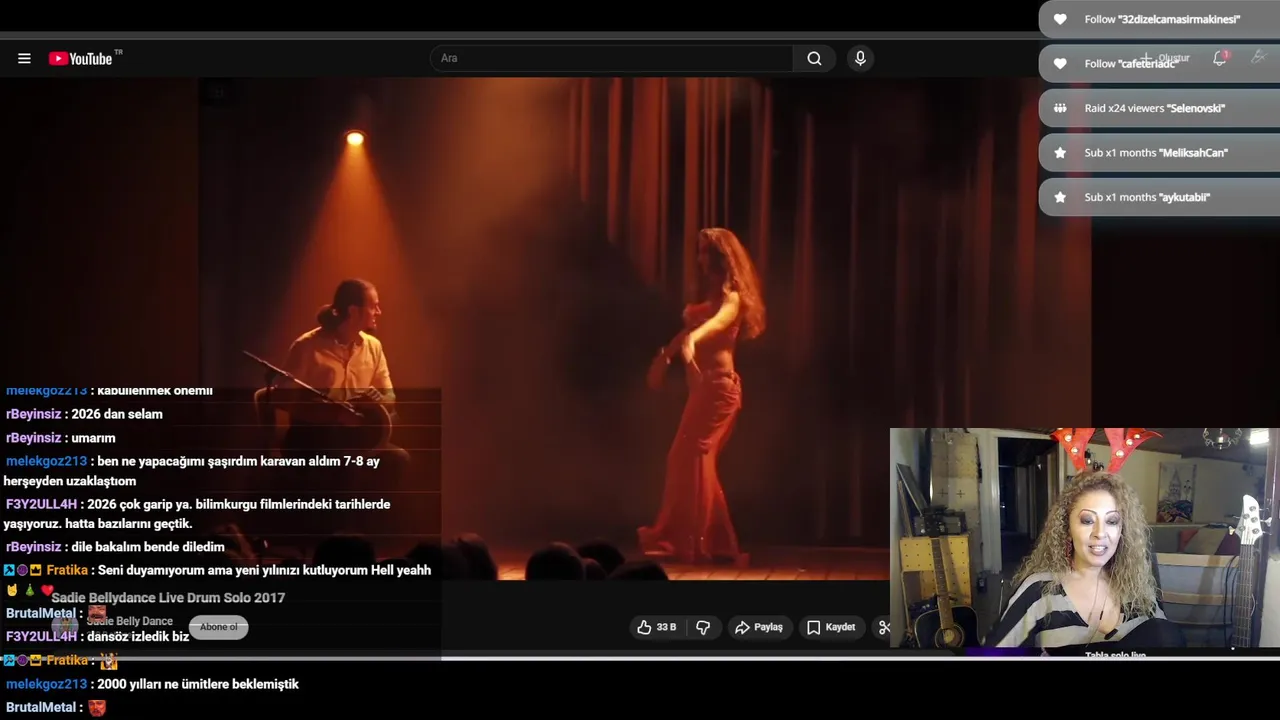Image resolution: width=1280 pixels, height=720 pixels.
Task: Click chat message "dansöz izledik biz"
Action: coord(138,636)
